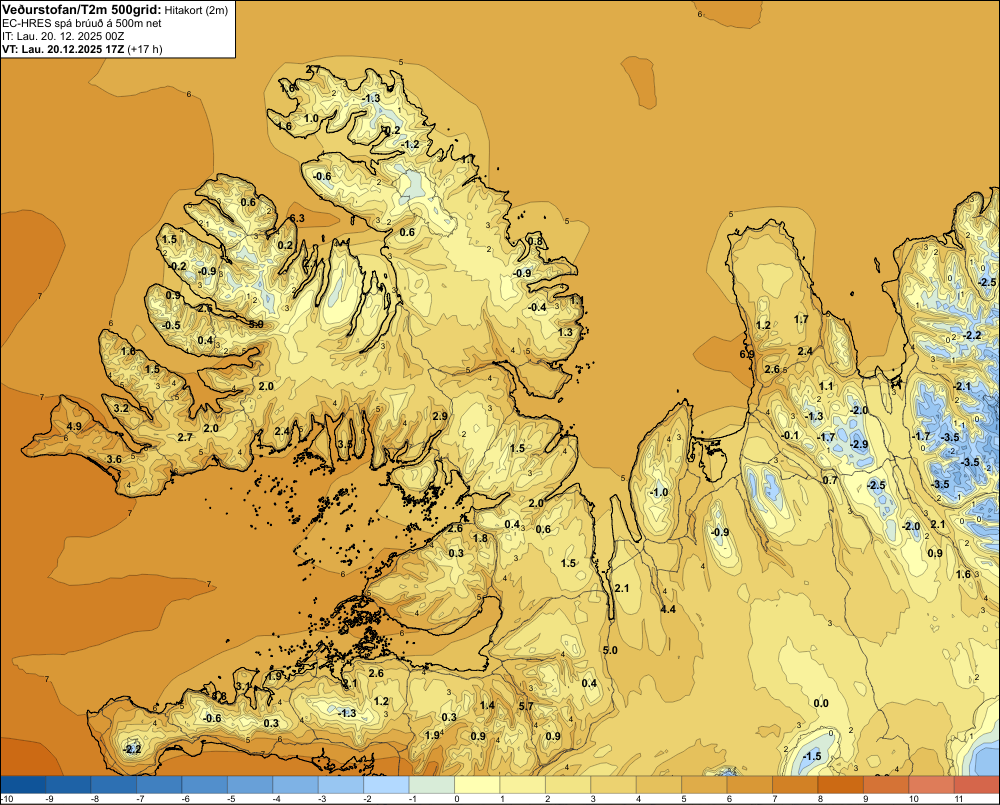This screenshot has height=805, width=1000.
Task: Click the "-10" legend scale label
Action: (x=7, y=799)
